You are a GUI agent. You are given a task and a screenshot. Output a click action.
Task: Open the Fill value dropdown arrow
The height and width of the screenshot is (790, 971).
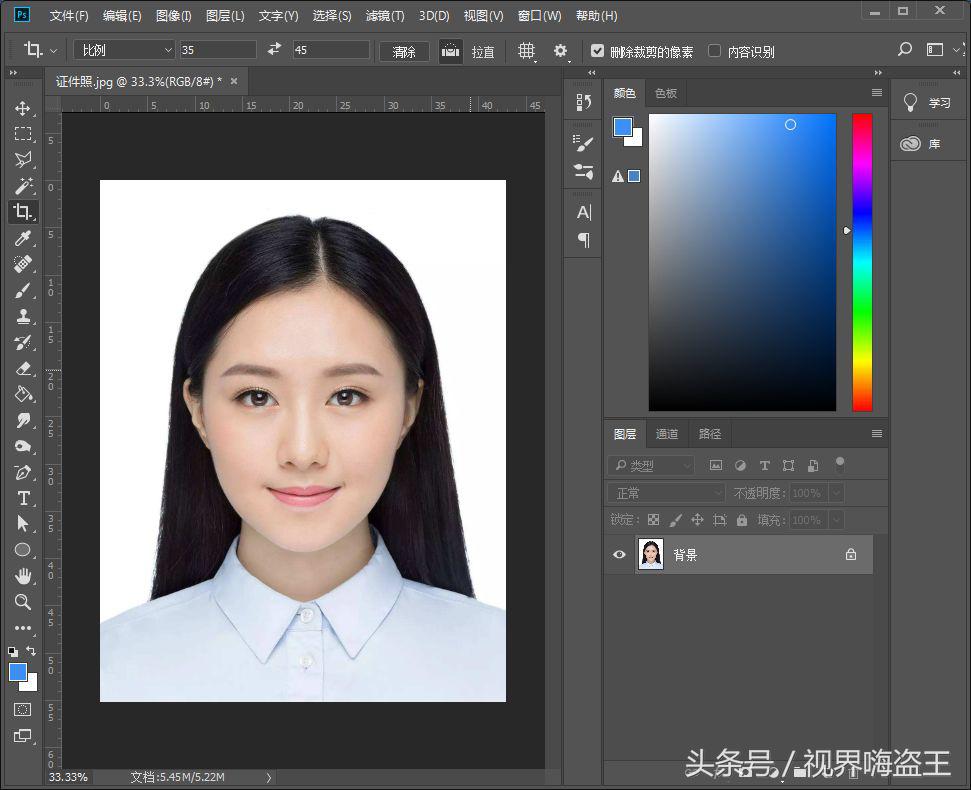pos(836,520)
